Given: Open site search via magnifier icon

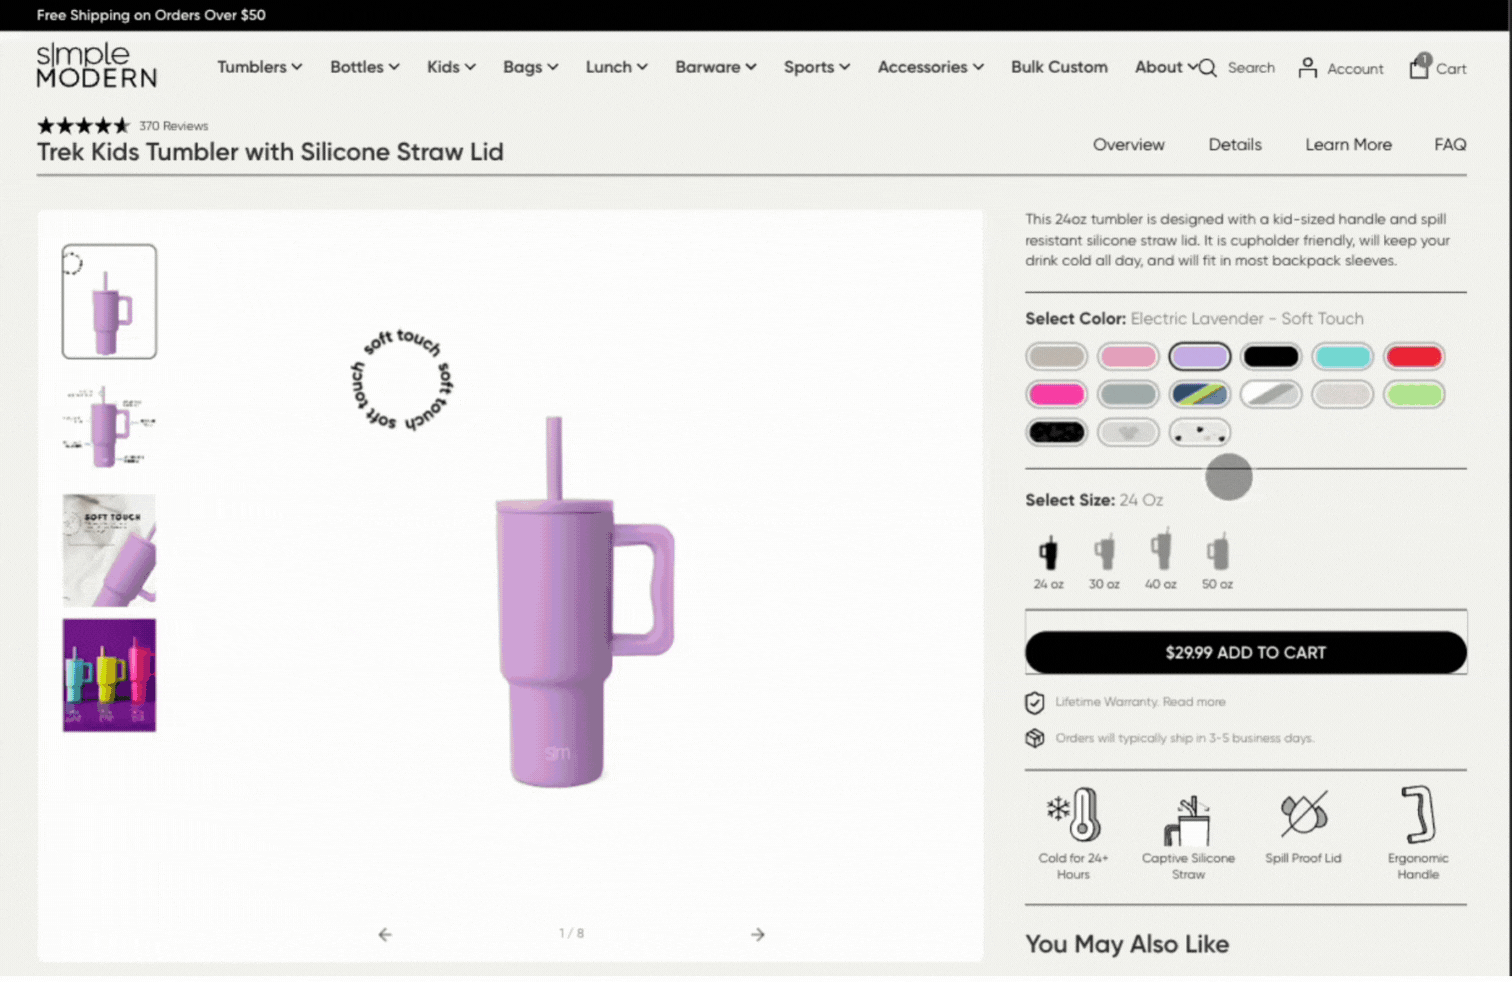Looking at the screenshot, I should (x=1208, y=68).
